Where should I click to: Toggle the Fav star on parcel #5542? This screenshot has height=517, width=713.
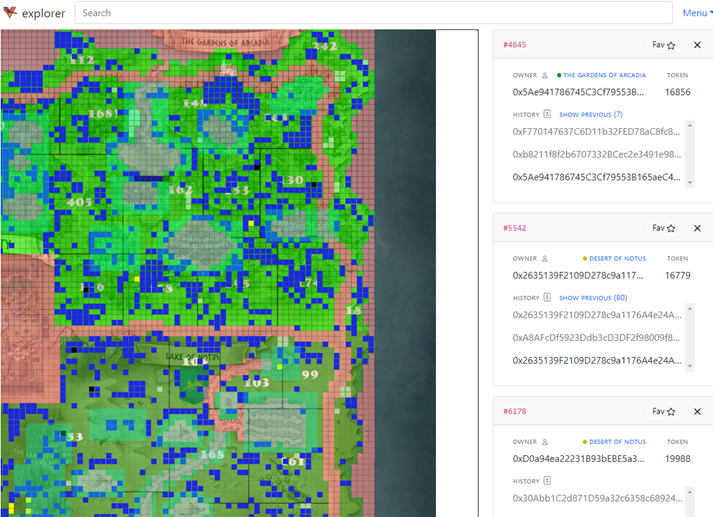pos(671,228)
